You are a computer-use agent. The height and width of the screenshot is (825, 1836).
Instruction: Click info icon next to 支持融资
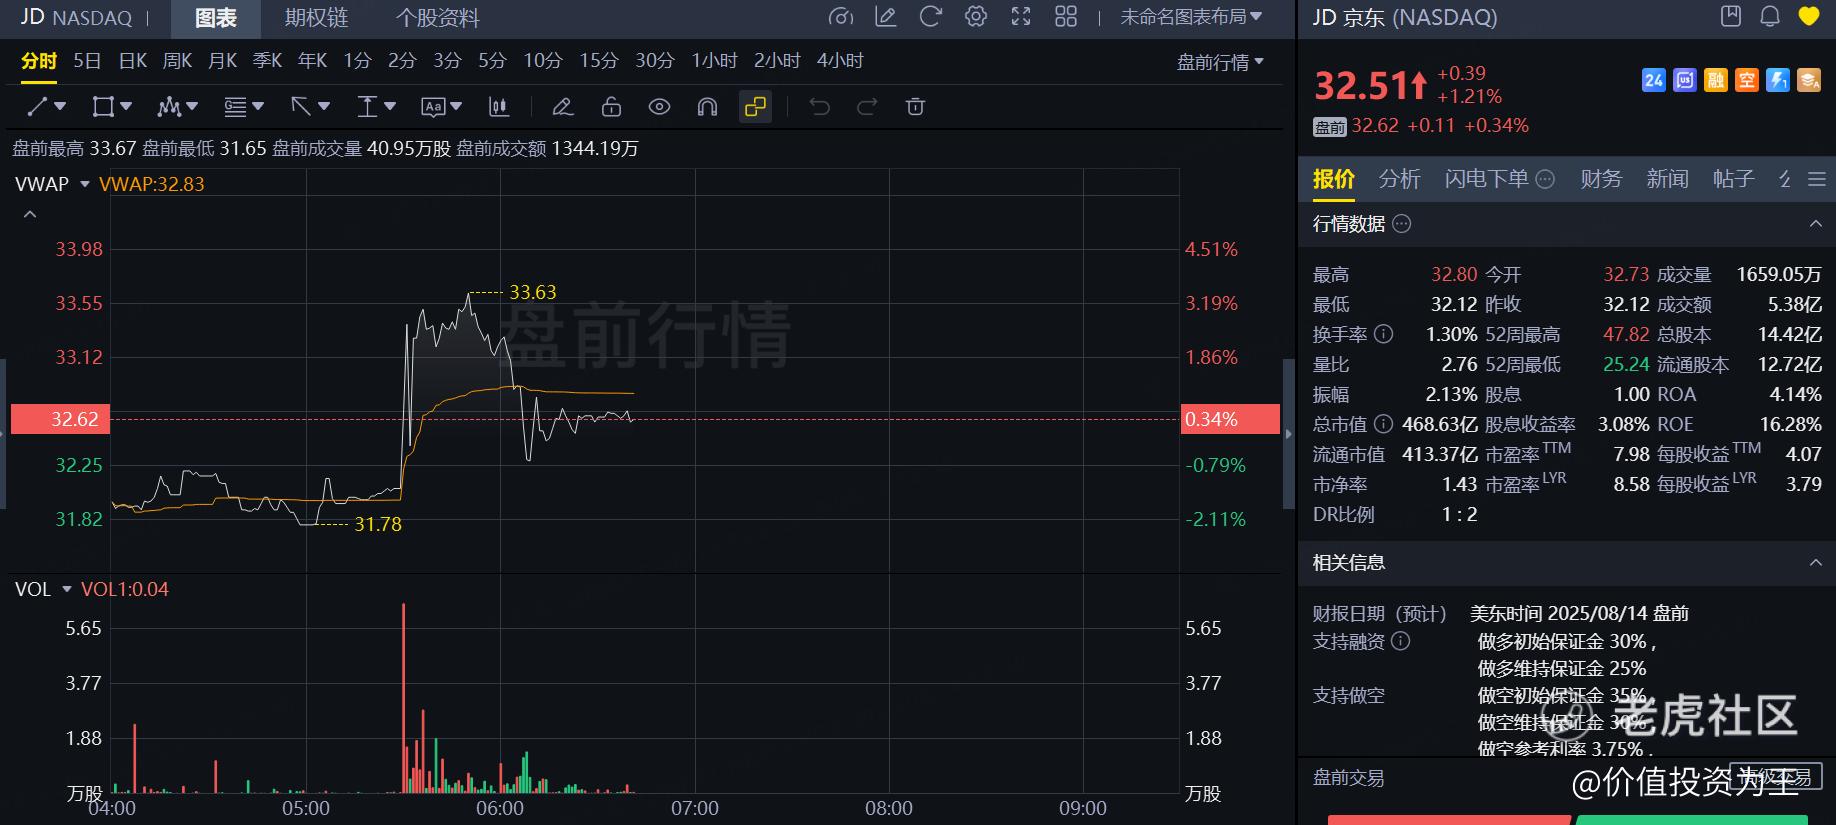click(1401, 641)
